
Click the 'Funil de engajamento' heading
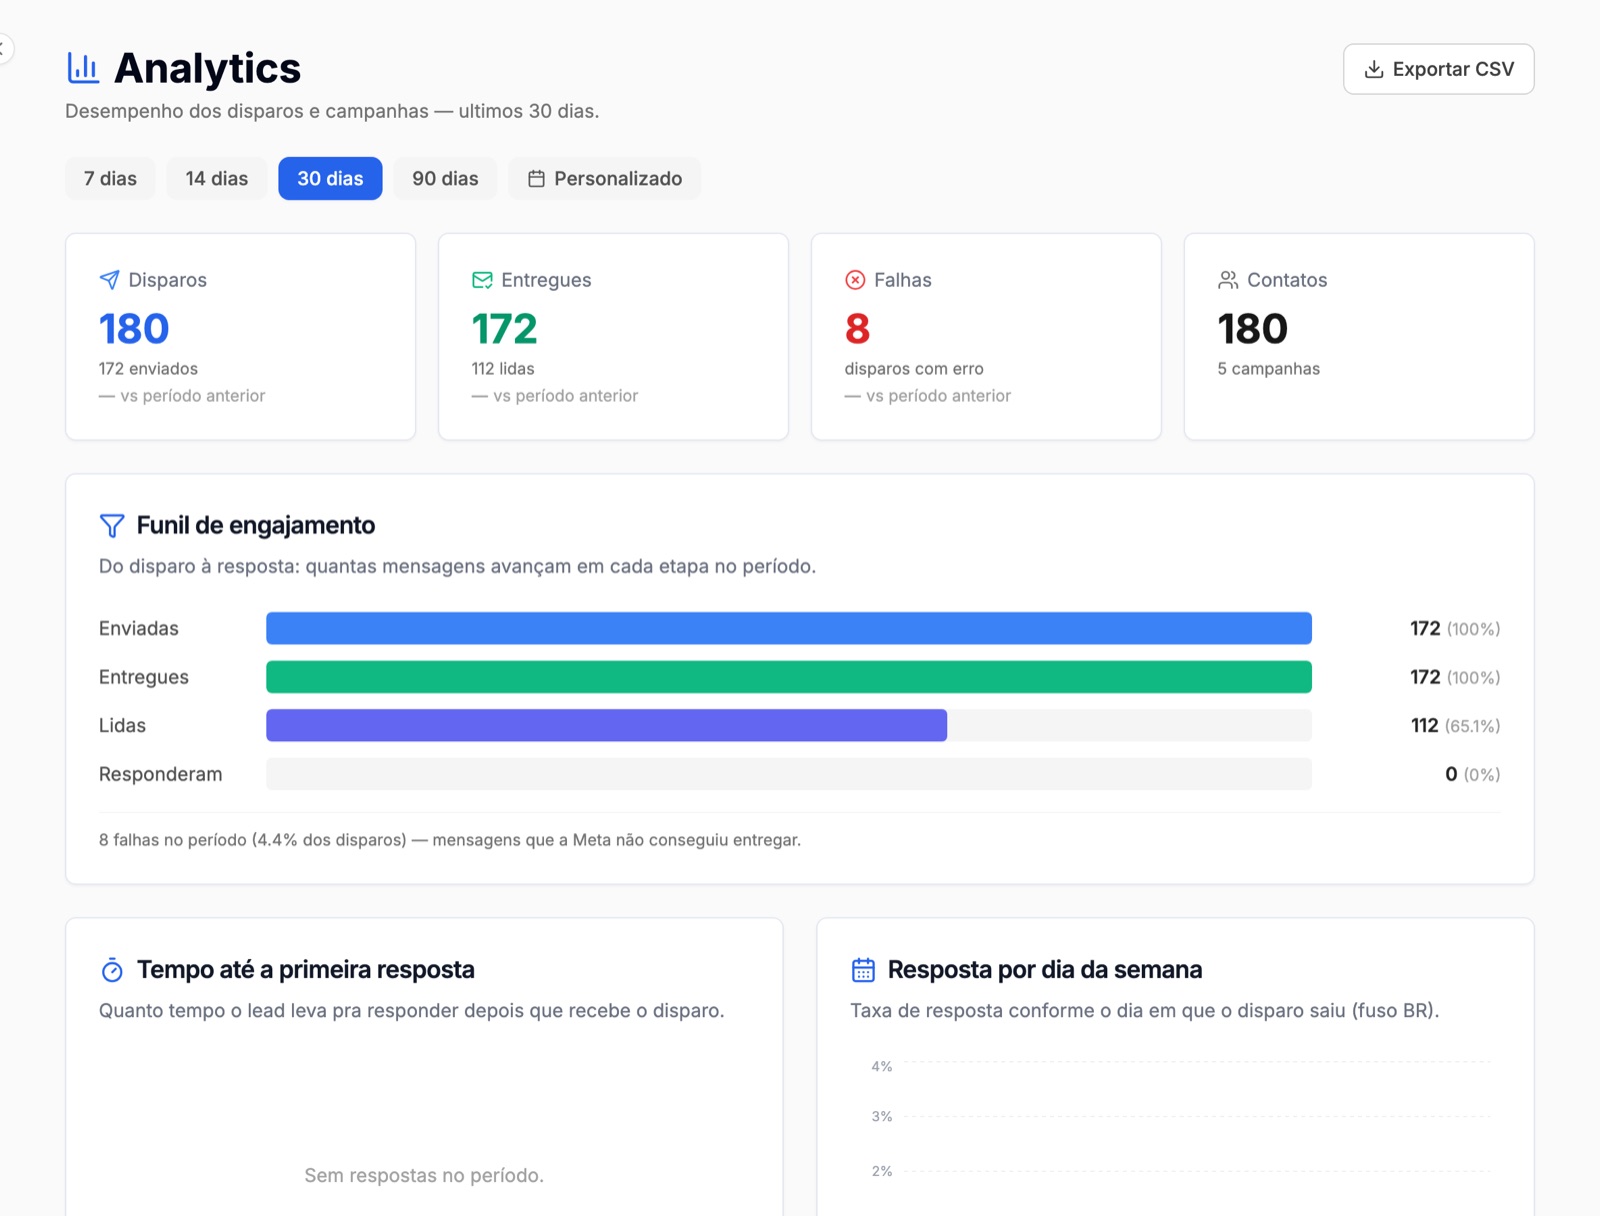tap(256, 525)
